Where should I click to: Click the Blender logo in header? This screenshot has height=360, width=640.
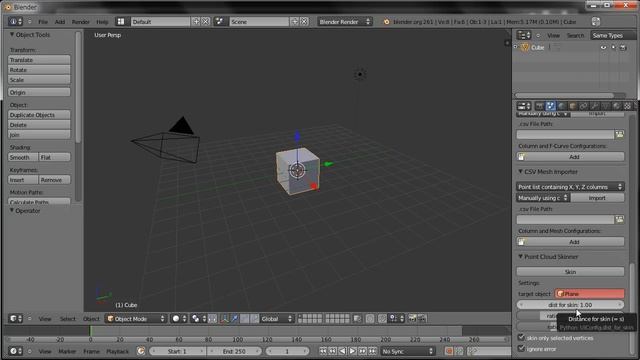387,22
